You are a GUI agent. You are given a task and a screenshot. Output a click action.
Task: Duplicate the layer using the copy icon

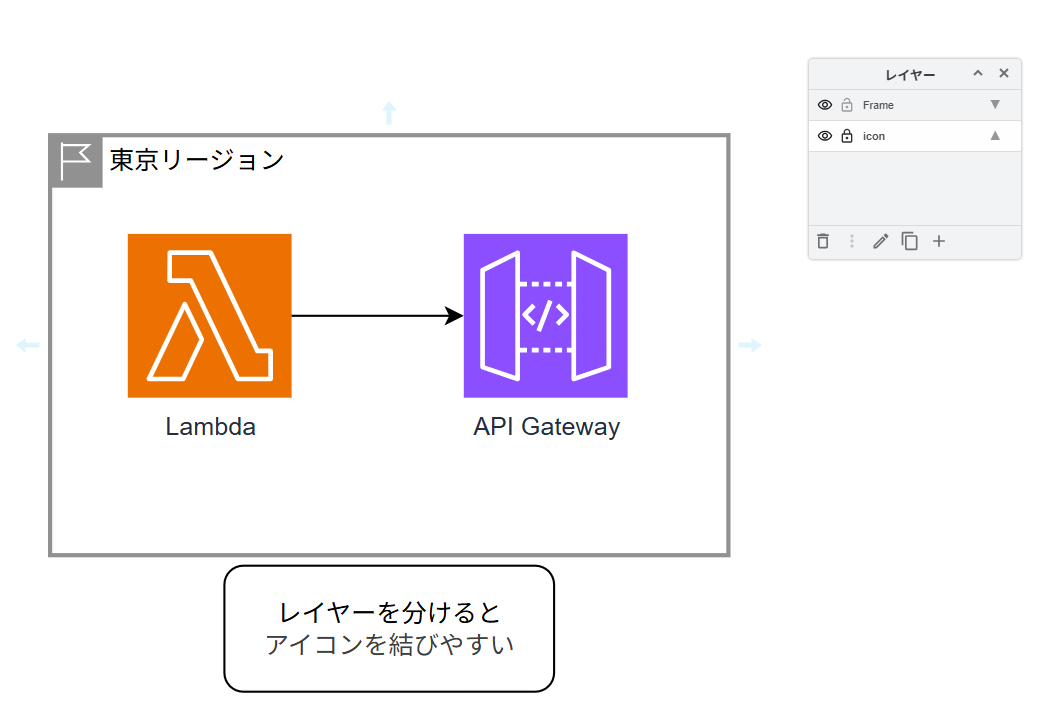[x=909, y=241]
